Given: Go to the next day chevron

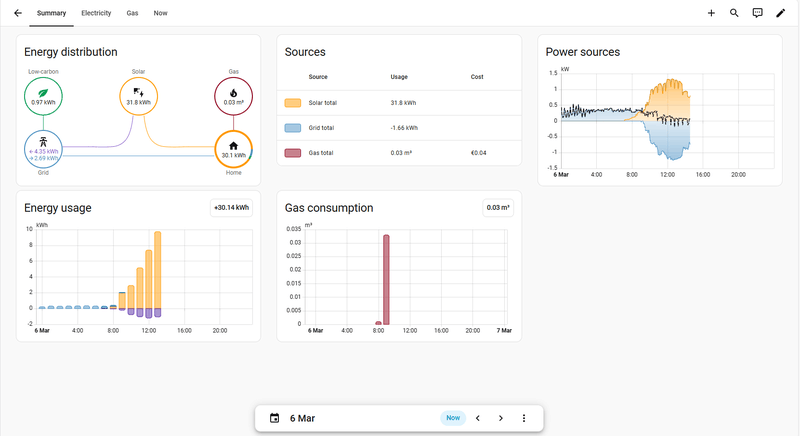Looking at the screenshot, I should coord(501,418).
